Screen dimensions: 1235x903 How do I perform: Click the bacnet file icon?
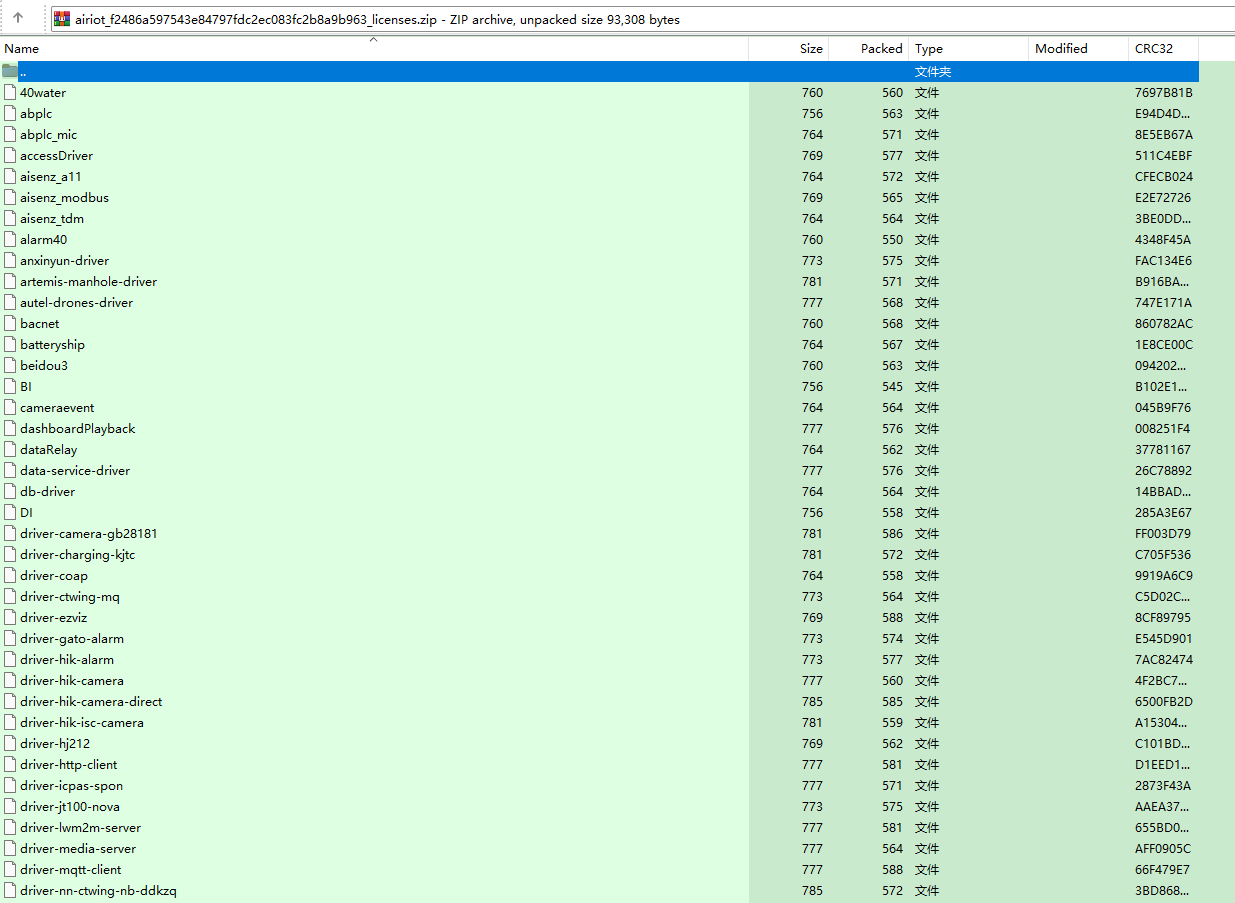(10, 323)
